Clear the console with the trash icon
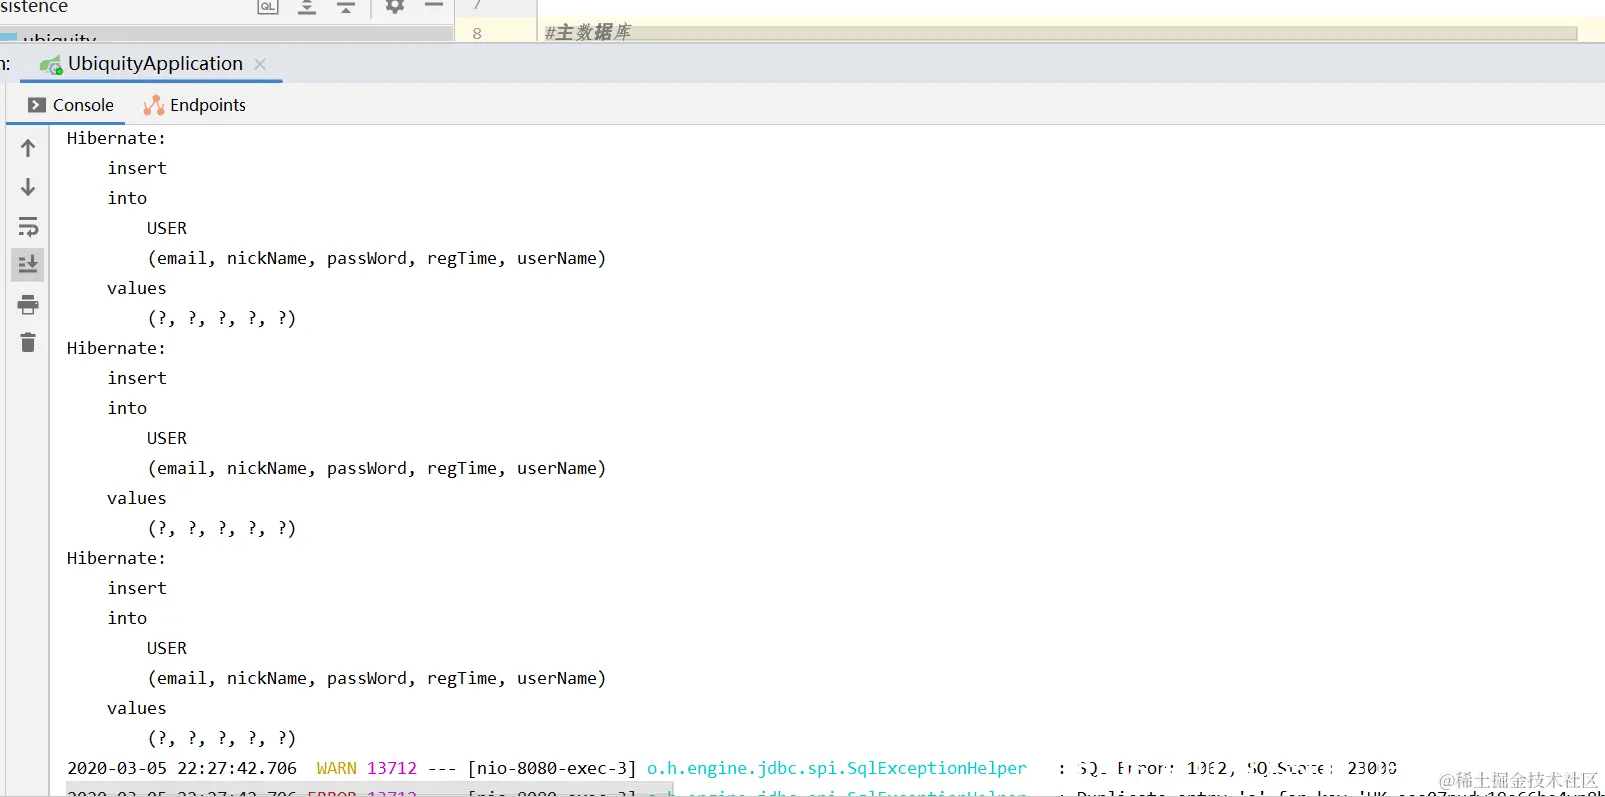The width and height of the screenshot is (1605, 797). 28,343
